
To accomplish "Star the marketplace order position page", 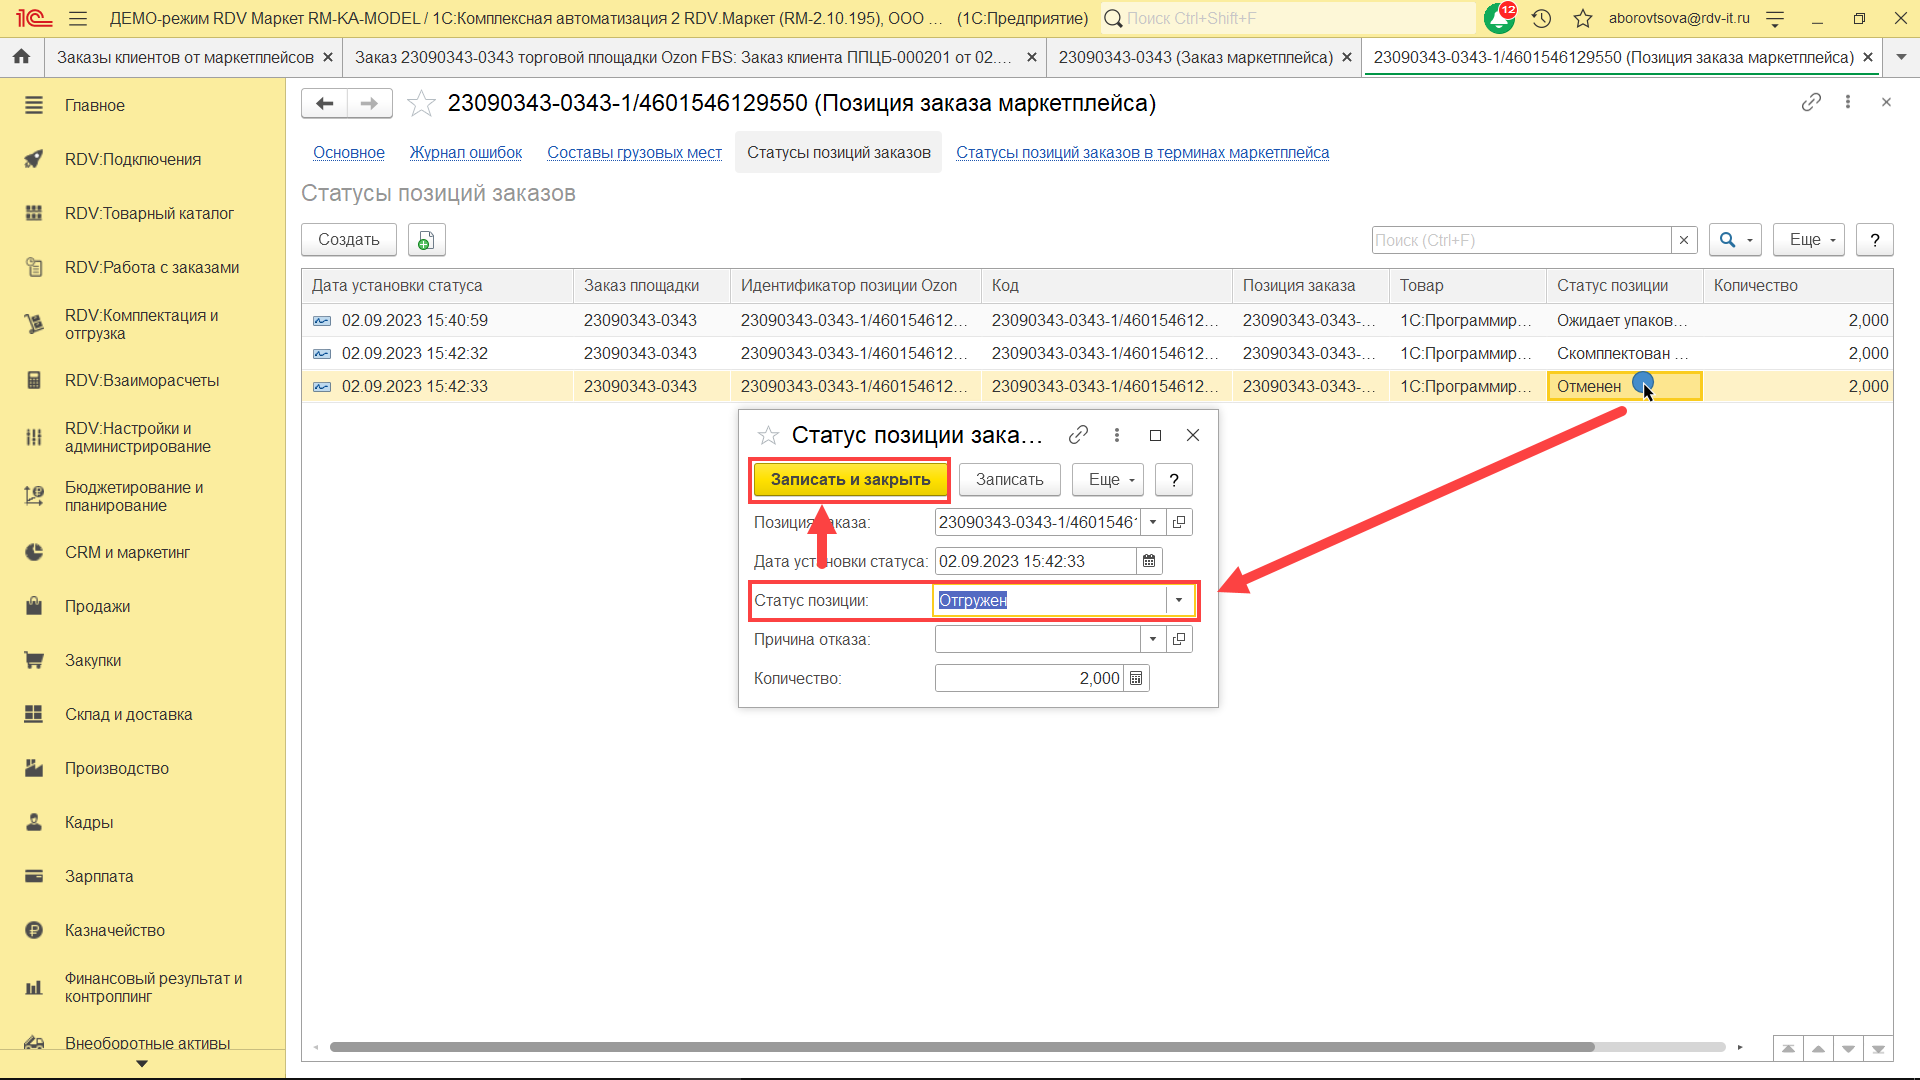I will click(422, 103).
